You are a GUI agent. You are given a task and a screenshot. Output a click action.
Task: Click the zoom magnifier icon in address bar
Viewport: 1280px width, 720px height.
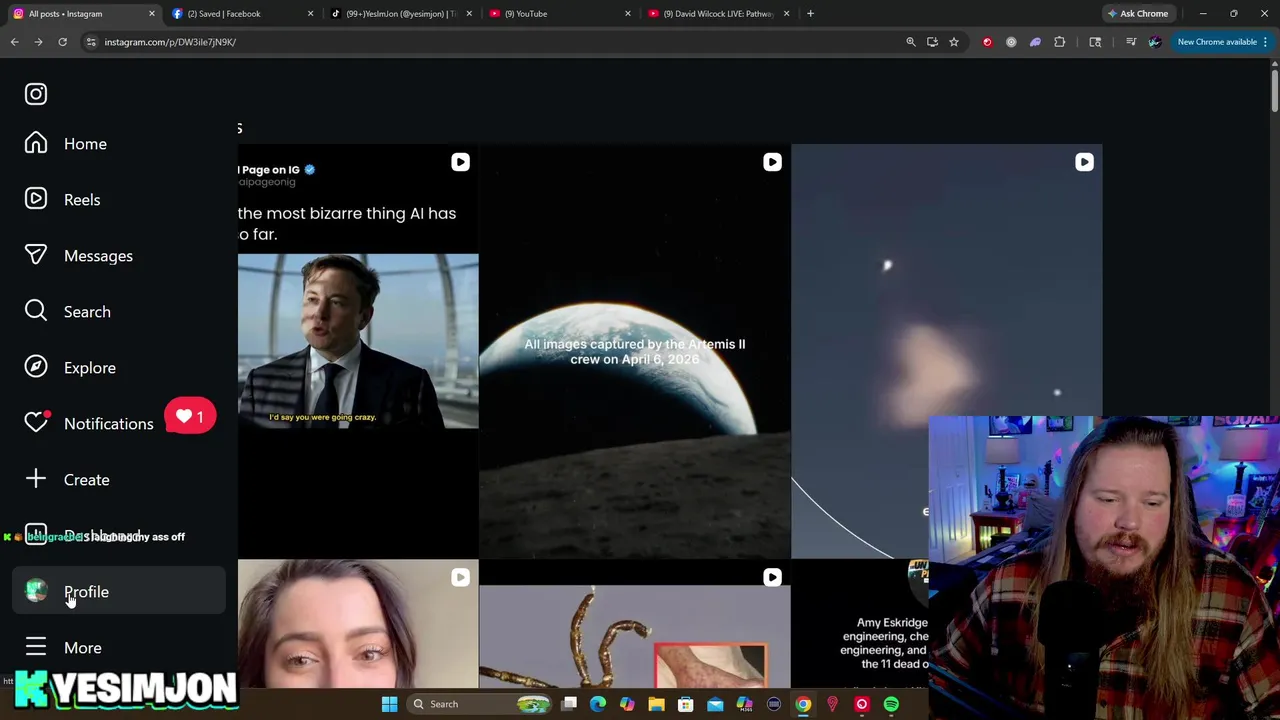[x=910, y=42]
